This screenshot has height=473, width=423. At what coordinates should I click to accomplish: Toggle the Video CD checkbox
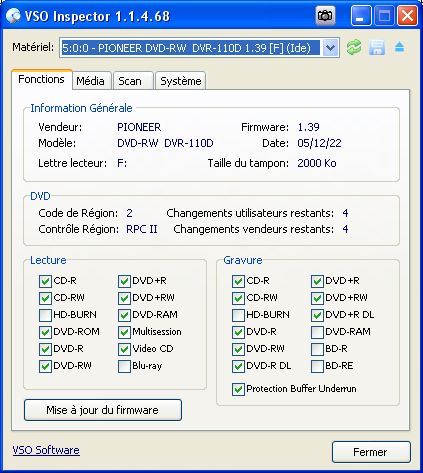[124, 349]
